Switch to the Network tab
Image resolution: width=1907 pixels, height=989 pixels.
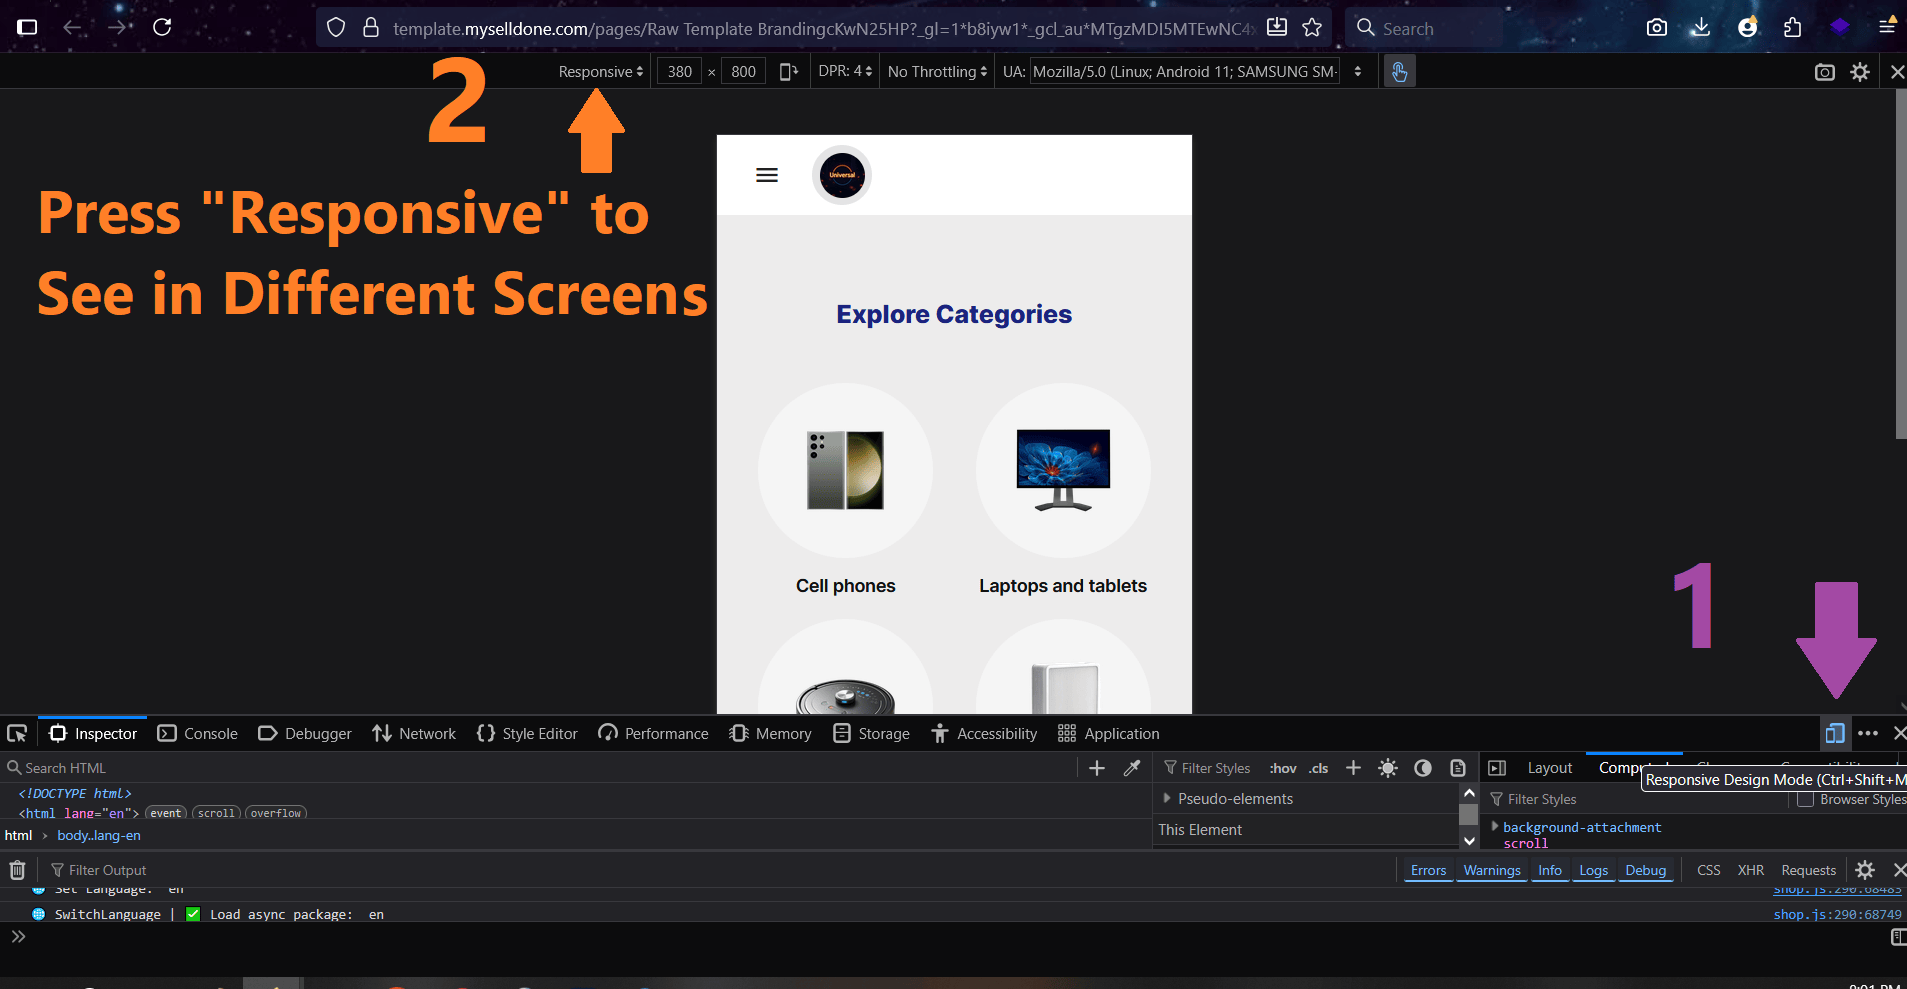[414, 733]
